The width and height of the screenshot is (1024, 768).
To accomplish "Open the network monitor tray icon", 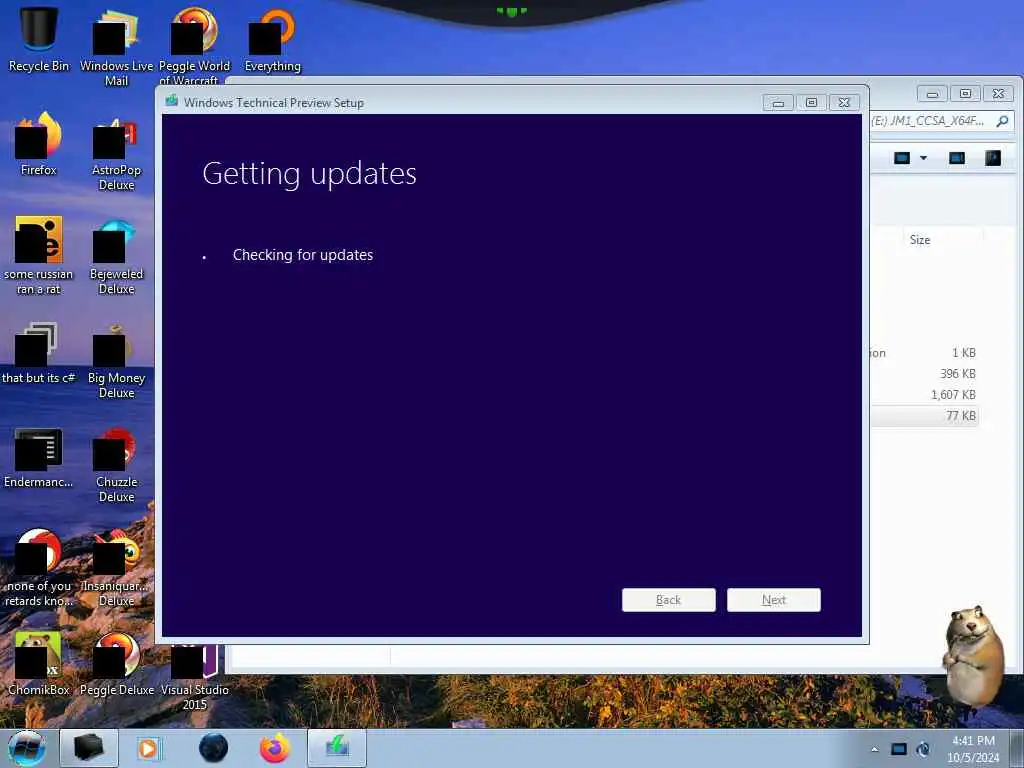I will point(899,749).
